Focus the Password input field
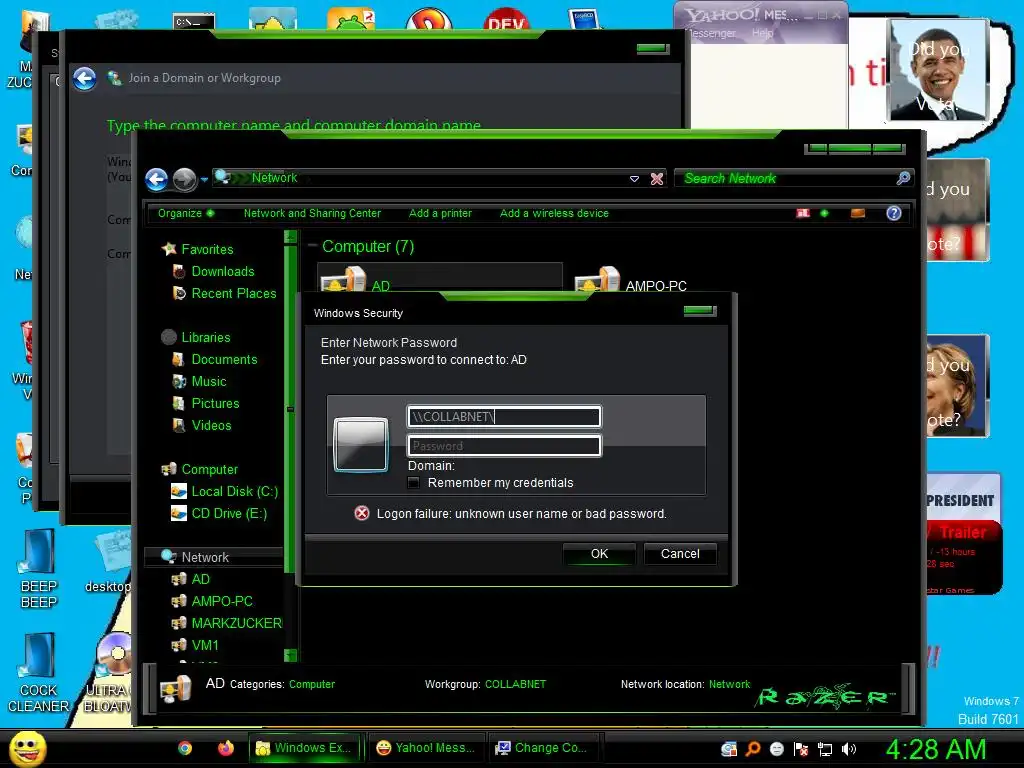Screen dimensions: 1024x768 point(504,446)
